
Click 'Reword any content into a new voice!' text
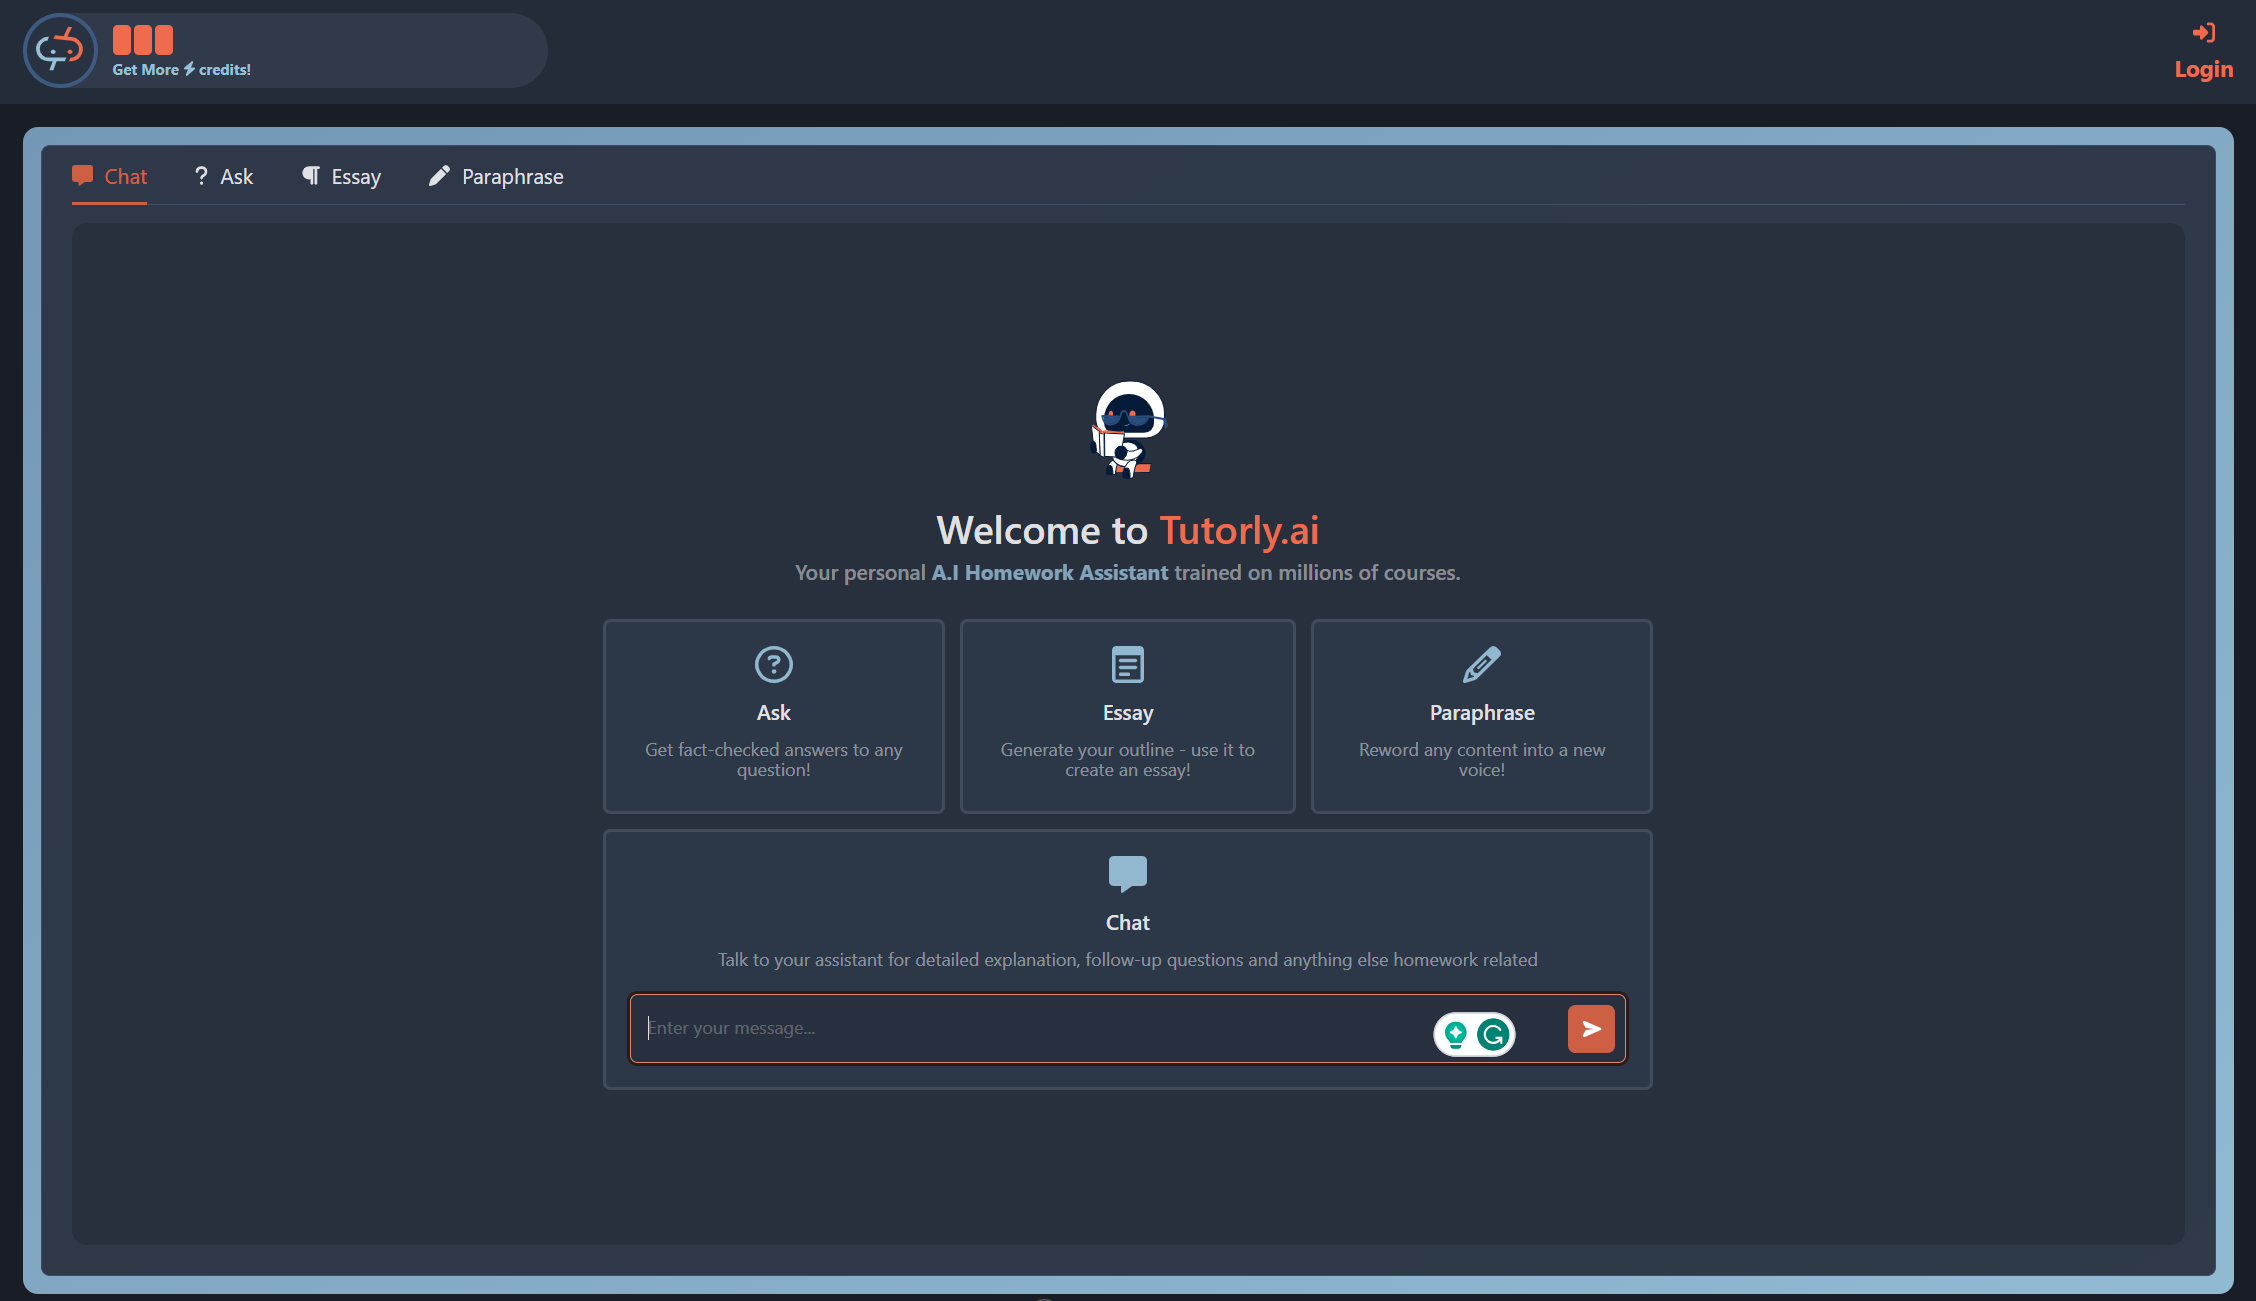click(1481, 760)
